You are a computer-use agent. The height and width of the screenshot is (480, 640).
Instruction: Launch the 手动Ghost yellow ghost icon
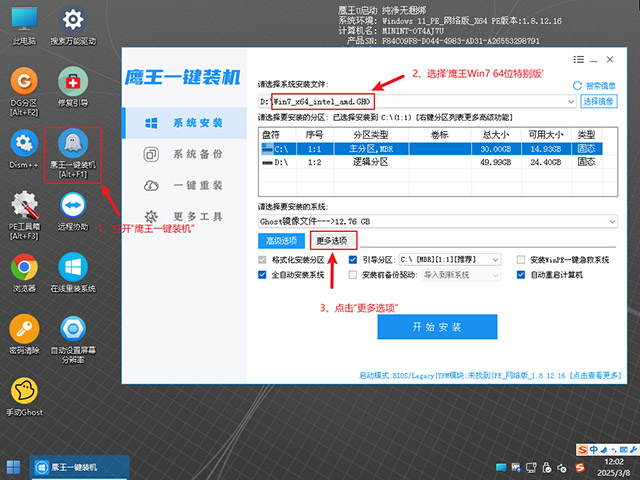24,396
